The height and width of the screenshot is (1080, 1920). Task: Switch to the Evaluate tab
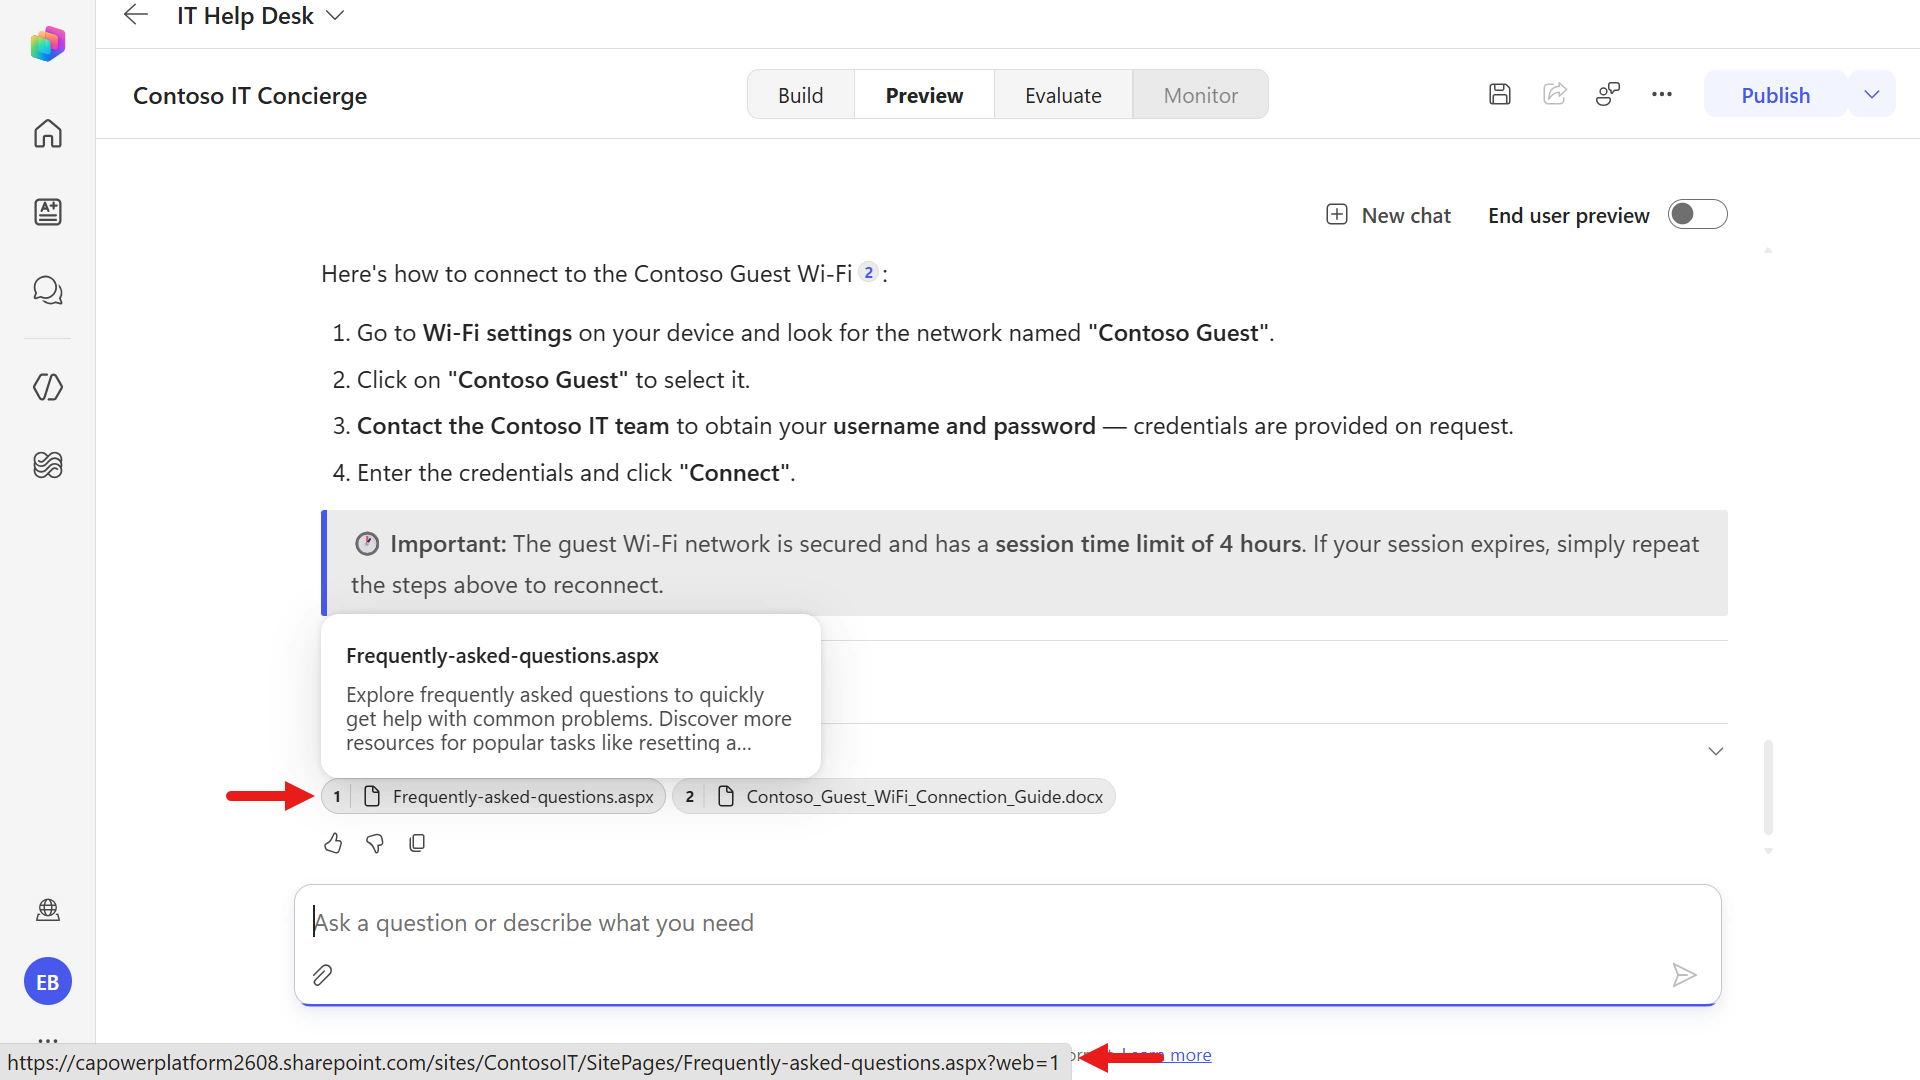(1063, 95)
